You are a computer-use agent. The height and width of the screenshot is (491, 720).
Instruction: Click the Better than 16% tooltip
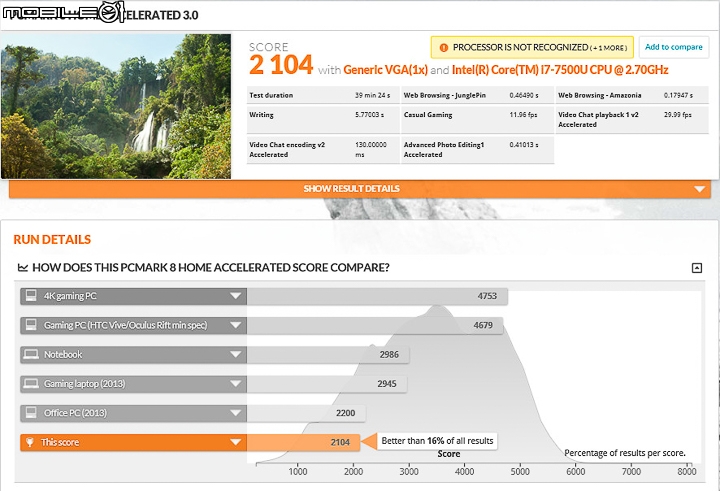437,441
